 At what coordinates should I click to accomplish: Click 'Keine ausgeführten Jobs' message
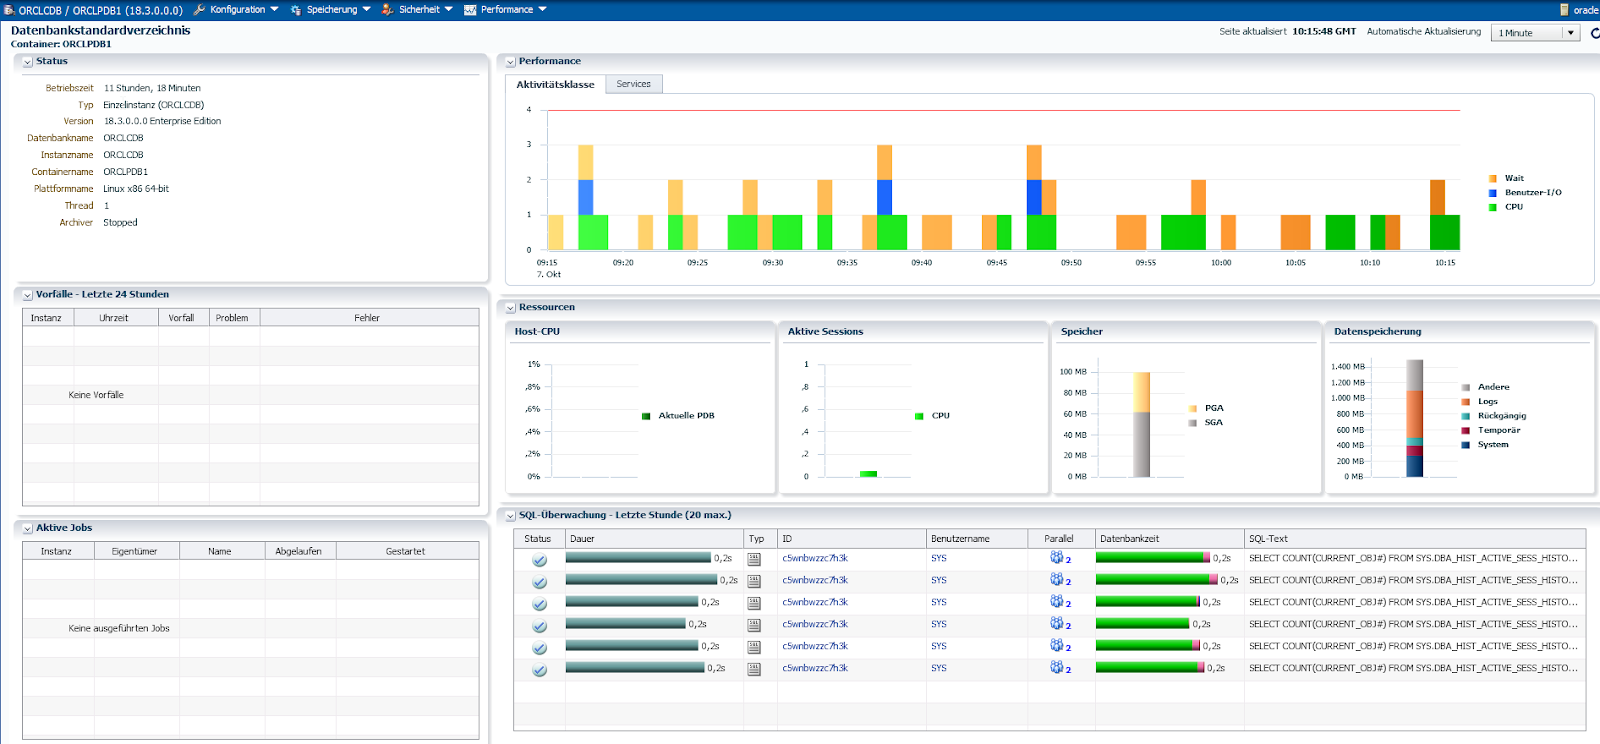click(119, 629)
